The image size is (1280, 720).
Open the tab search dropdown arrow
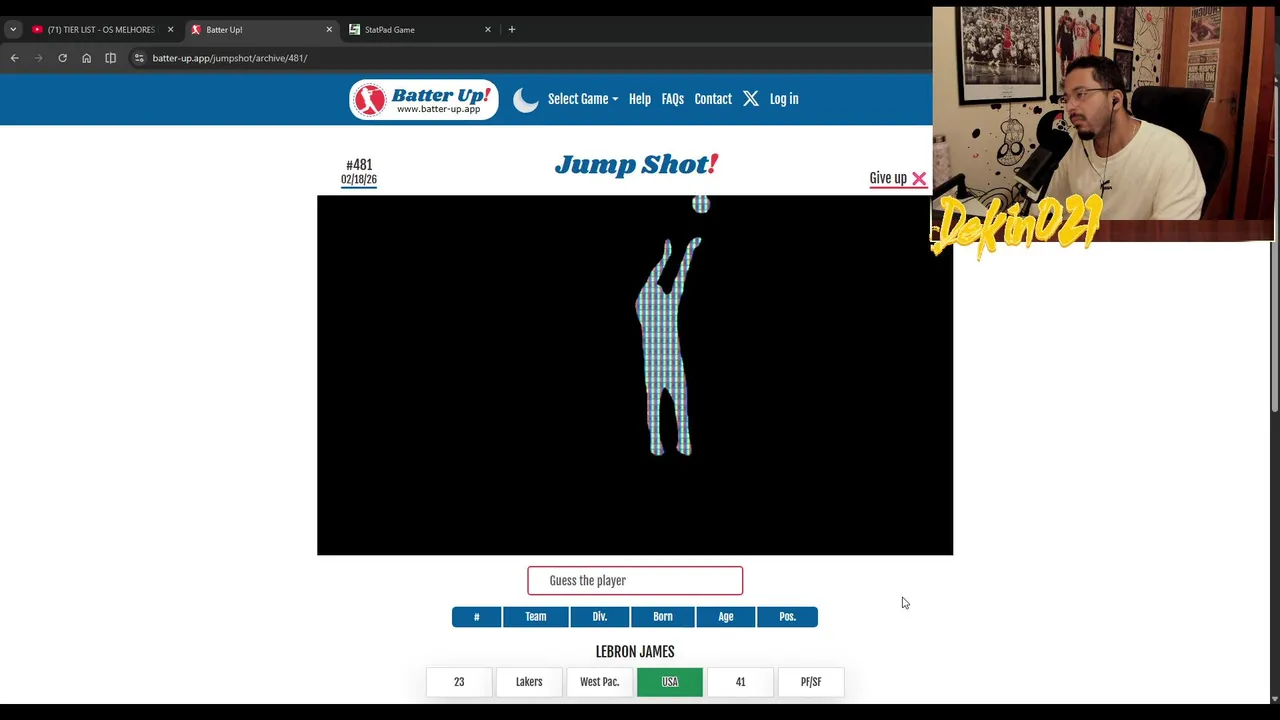coord(13,30)
